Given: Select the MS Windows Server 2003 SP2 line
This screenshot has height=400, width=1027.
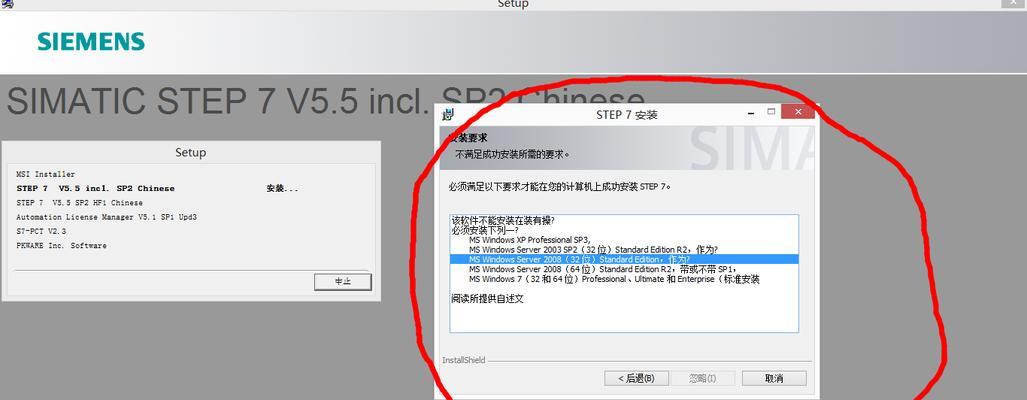Looking at the screenshot, I should pyautogui.click(x=593, y=249).
